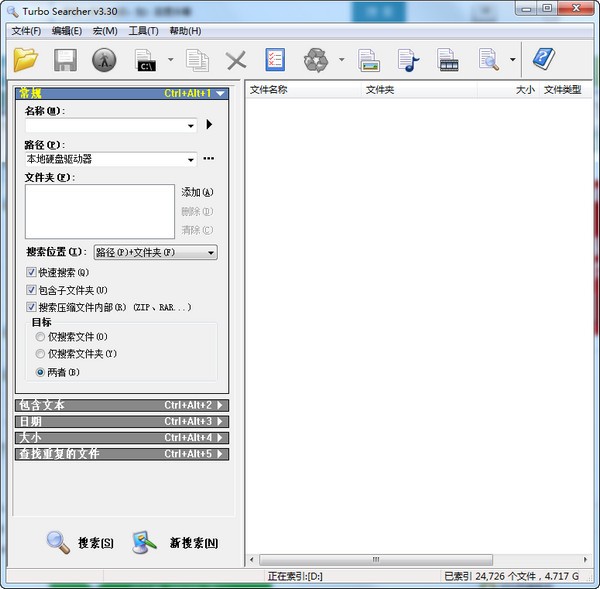This screenshot has width=600, height=589.
Task: Click the blue checklist icon
Action: pyautogui.click(x=275, y=60)
